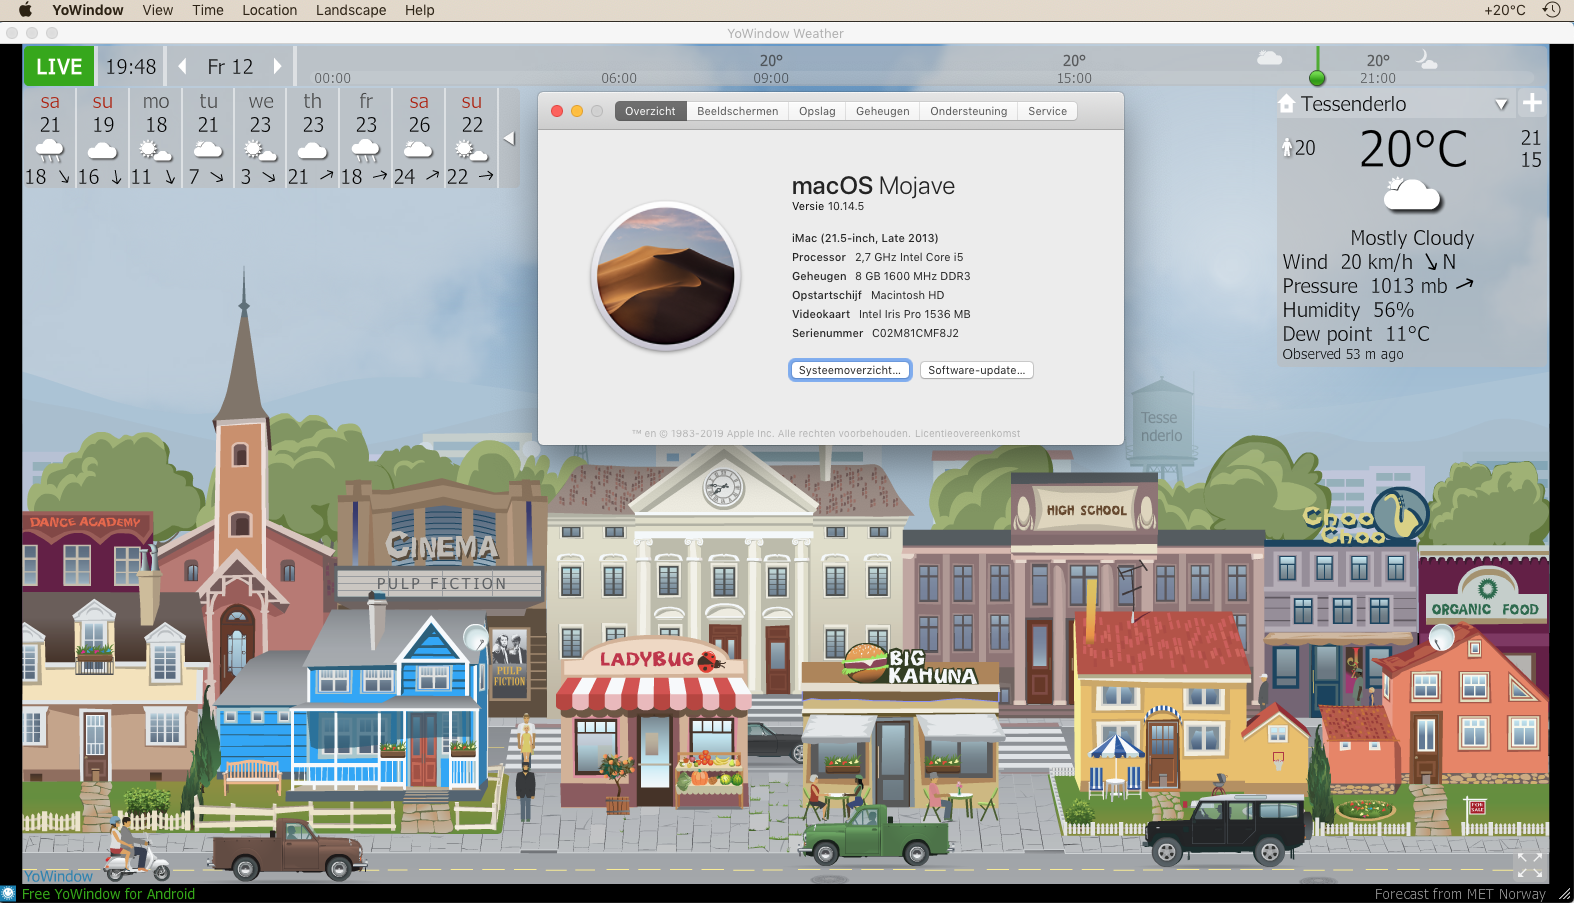Click the moon and cloud icon on the timeline
The image size is (1574, 903).
[x=1427, y=60]
